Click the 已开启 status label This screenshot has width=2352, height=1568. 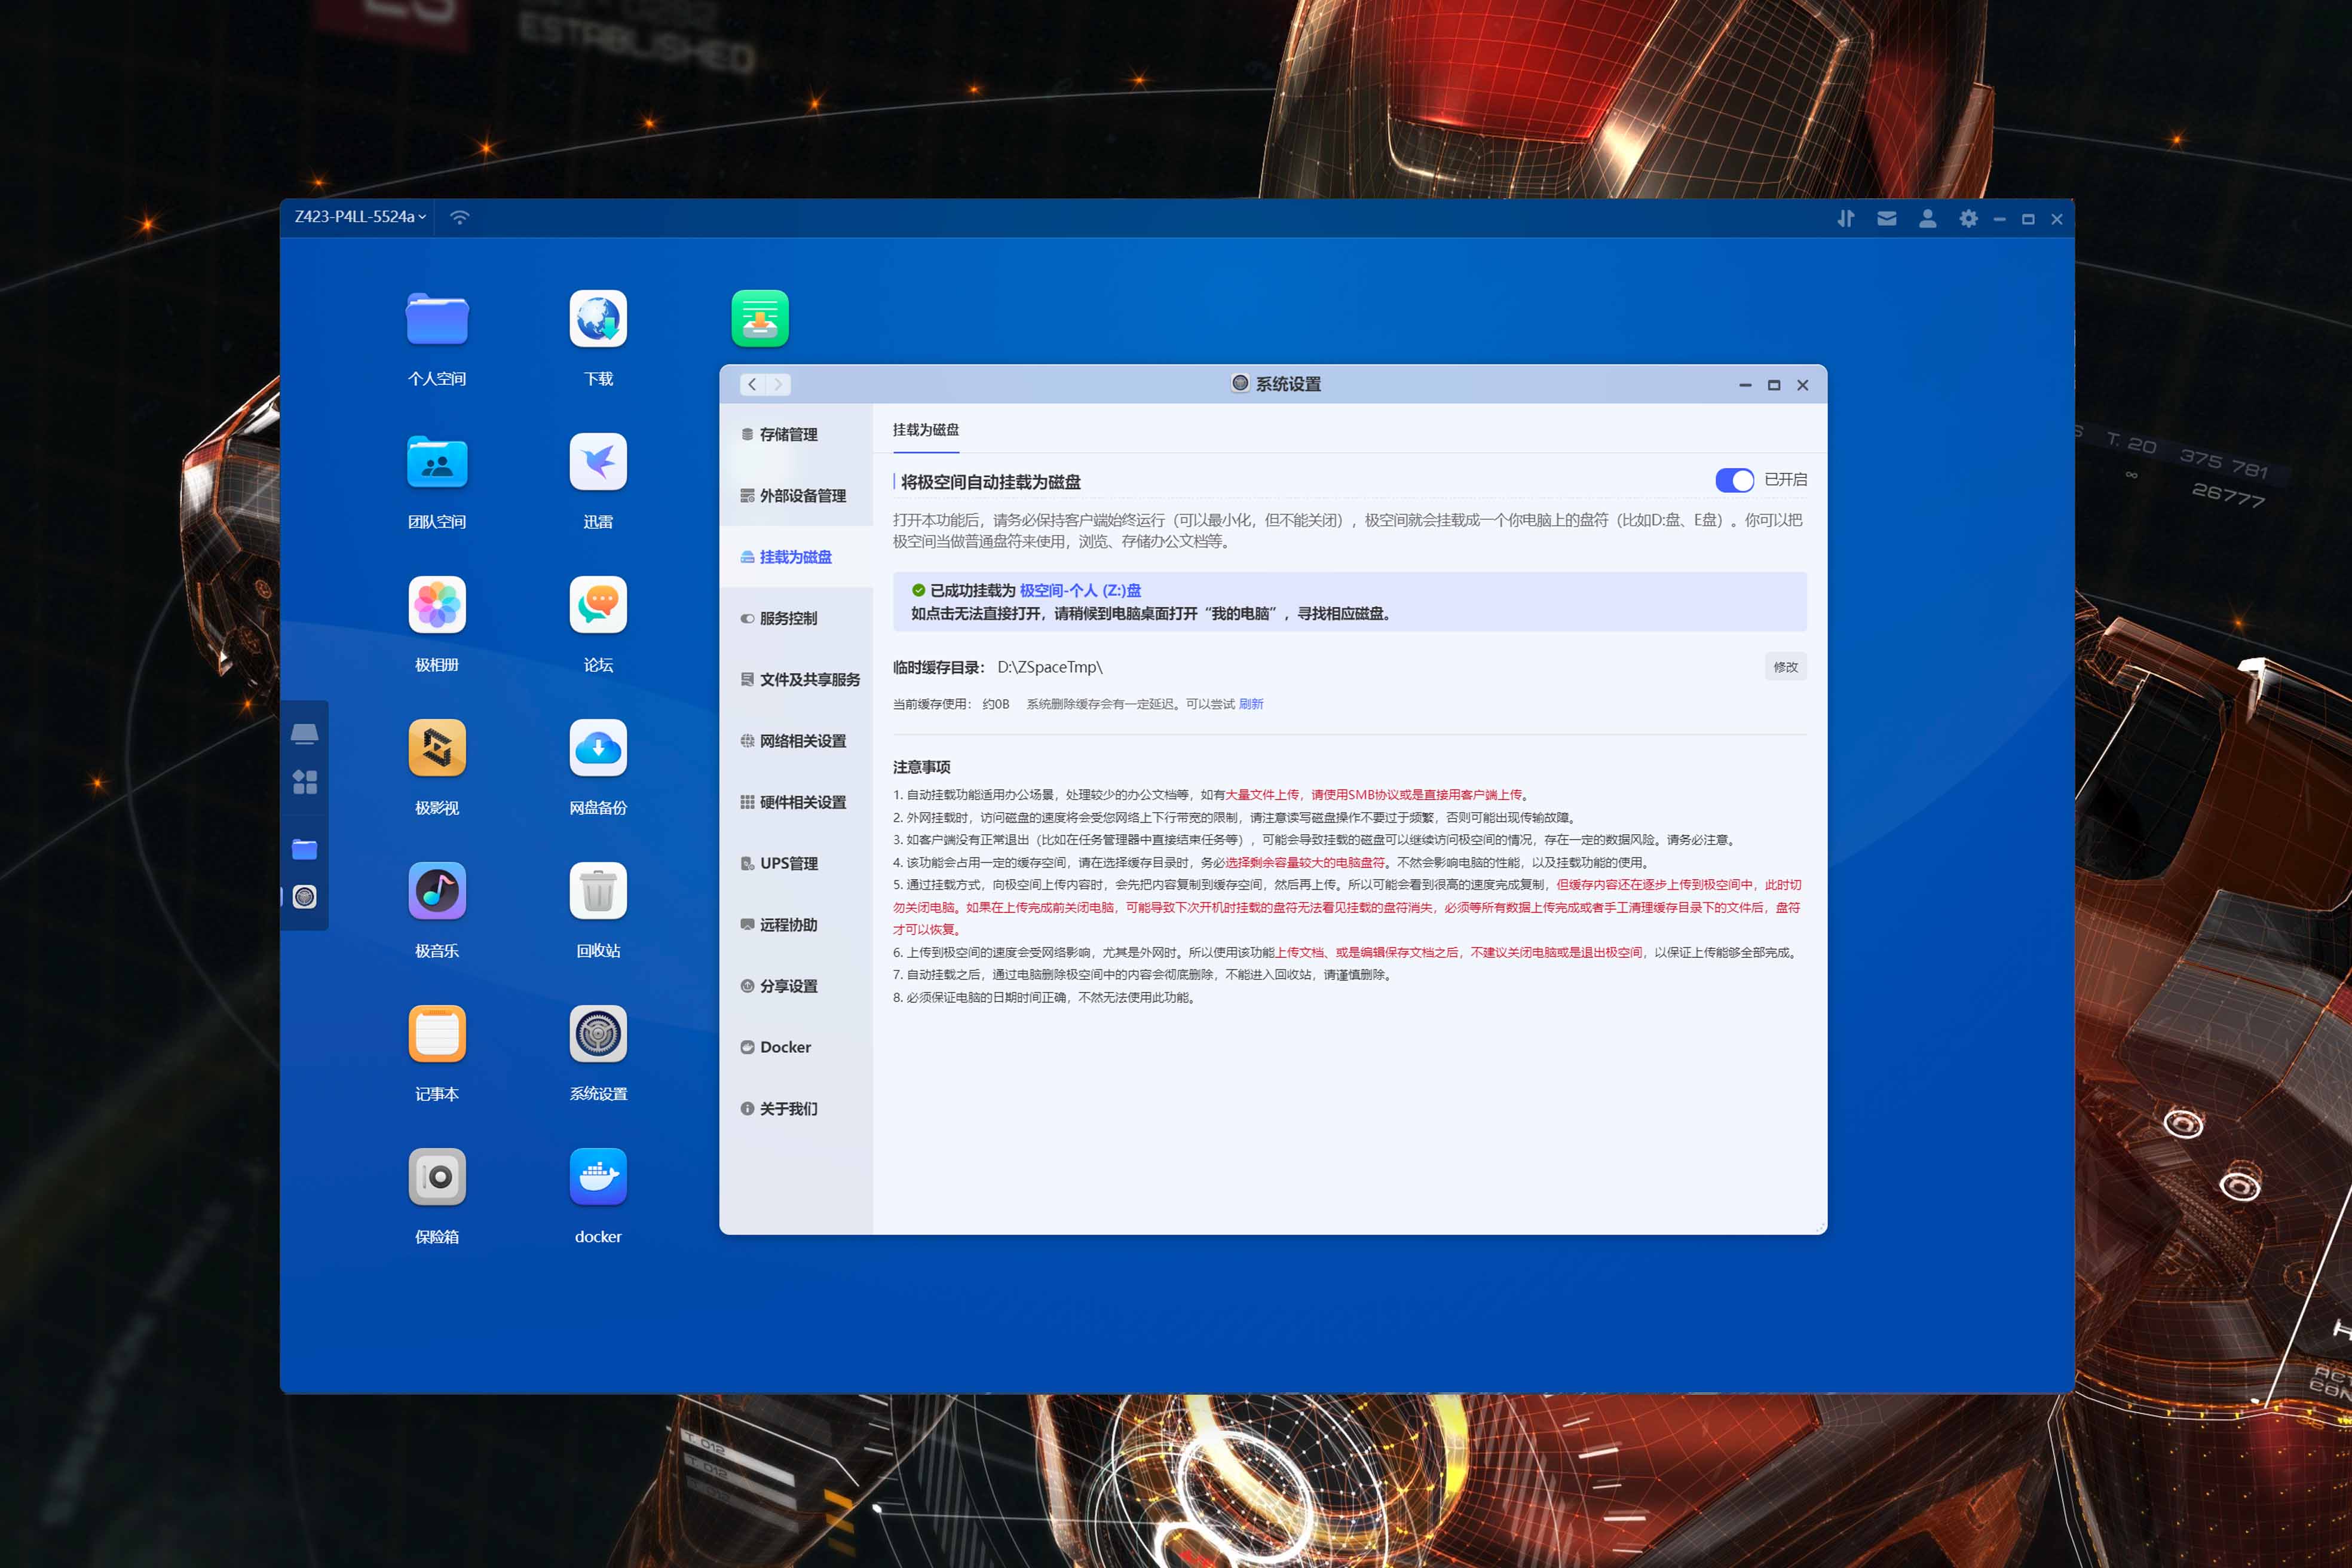click(1786, 480)
